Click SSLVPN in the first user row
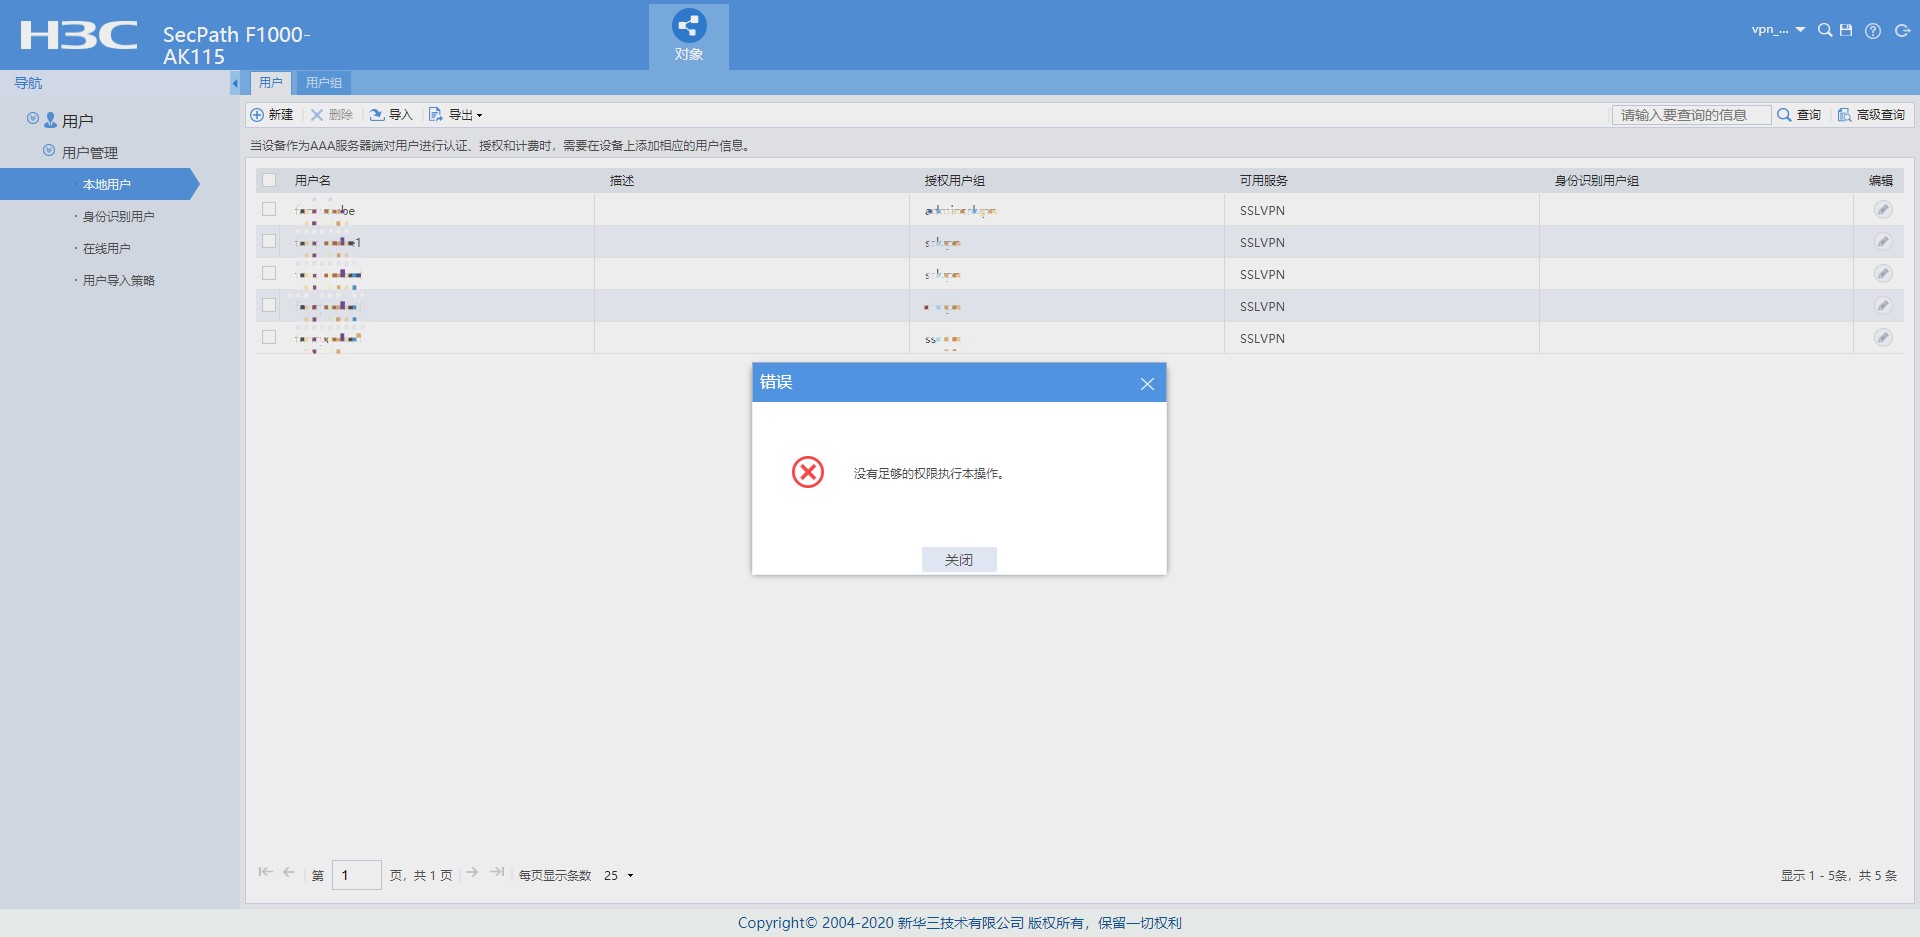Image resolution: width=1920 pixels, height=937 pixels. [x=1262, y=211]
